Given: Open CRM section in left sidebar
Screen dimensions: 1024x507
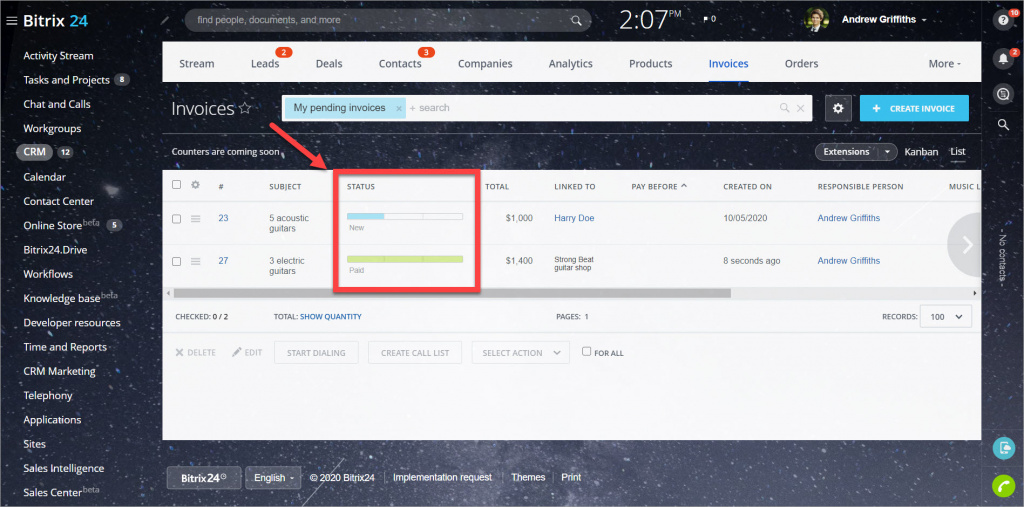Looking at the screenshot, I should (35, 152).
